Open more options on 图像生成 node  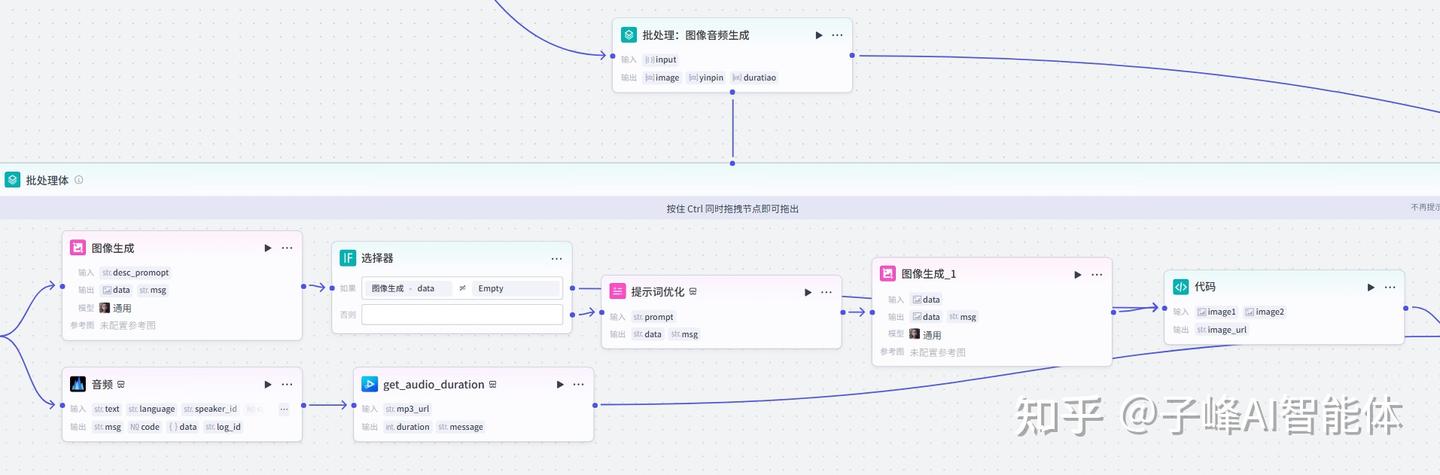click(x=287, y=248)
